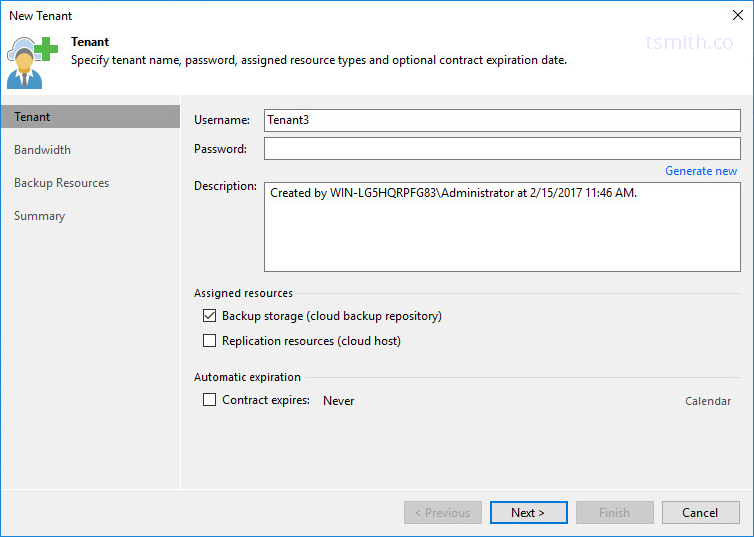754x537 pixels.
Task: Go to the Bandwidth step
Action: (42, 150)
